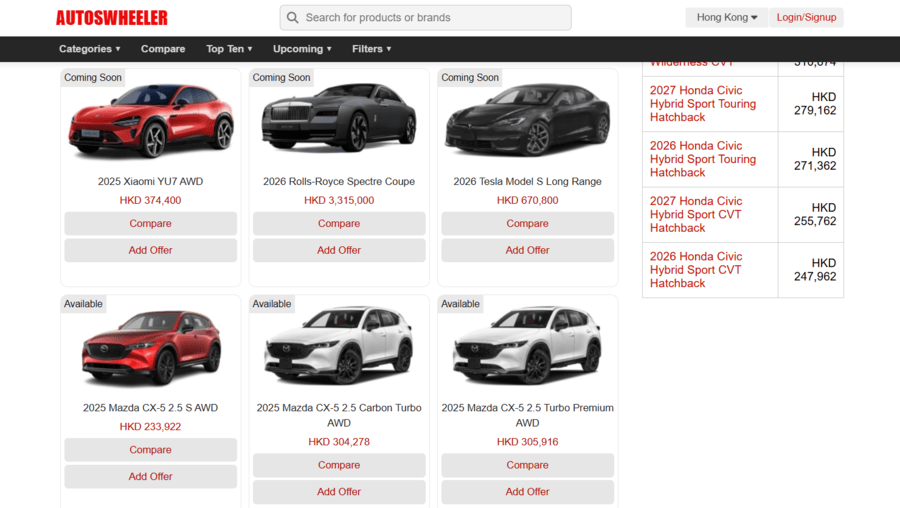This screenshot has height=508, width=900.
Task: Click Available badge on Mazda Turbo Premium card
Action: (460, 304)
